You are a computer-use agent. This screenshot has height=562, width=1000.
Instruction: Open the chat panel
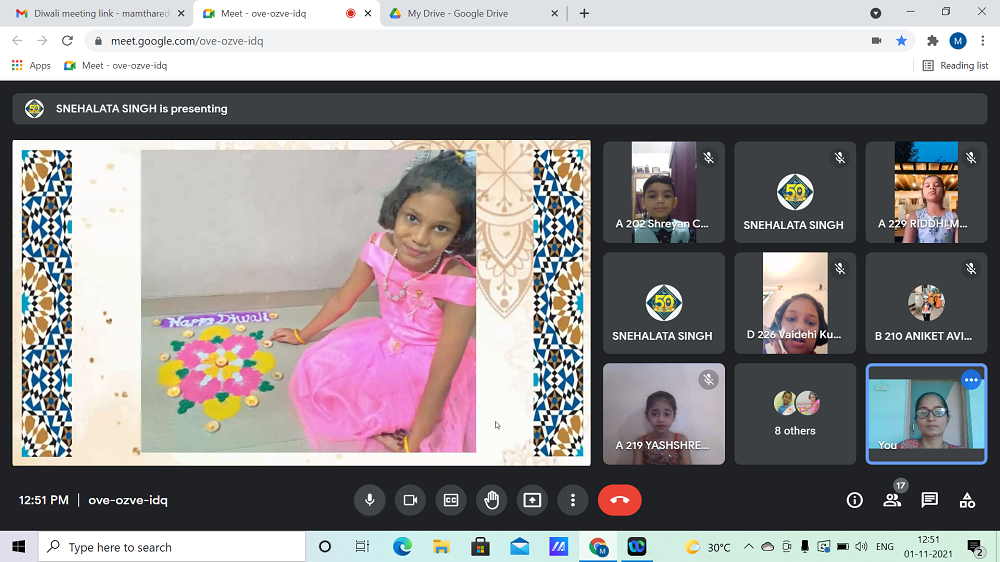click(x=929, y=500)
